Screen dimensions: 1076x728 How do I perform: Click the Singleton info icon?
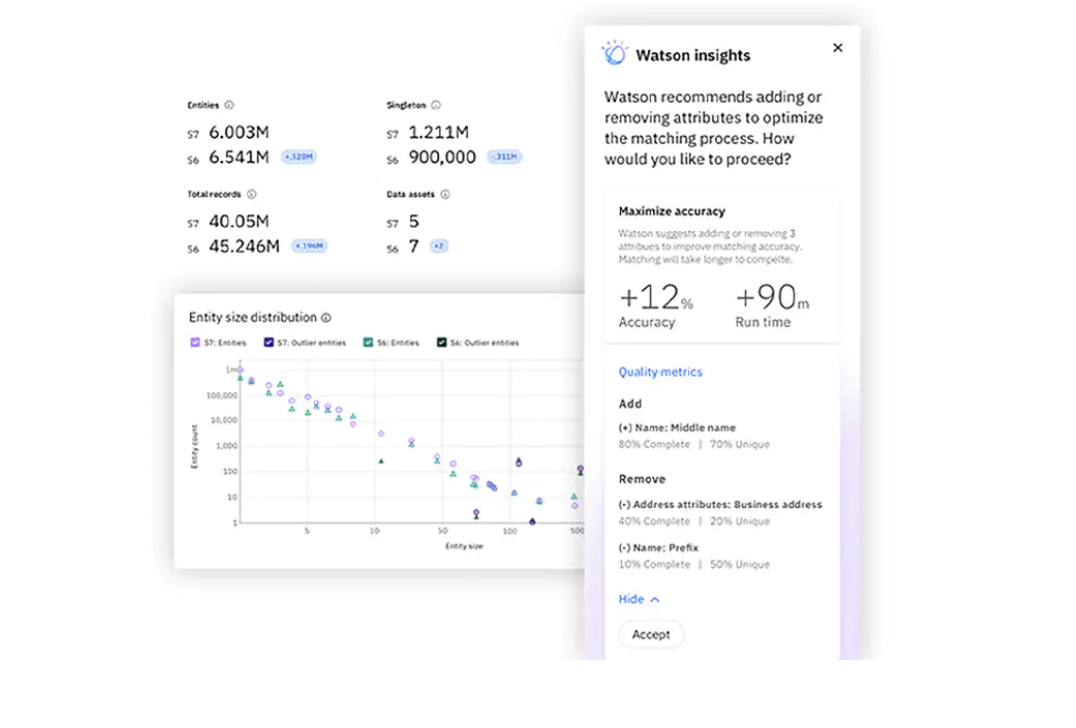click(x=437, y=104)
